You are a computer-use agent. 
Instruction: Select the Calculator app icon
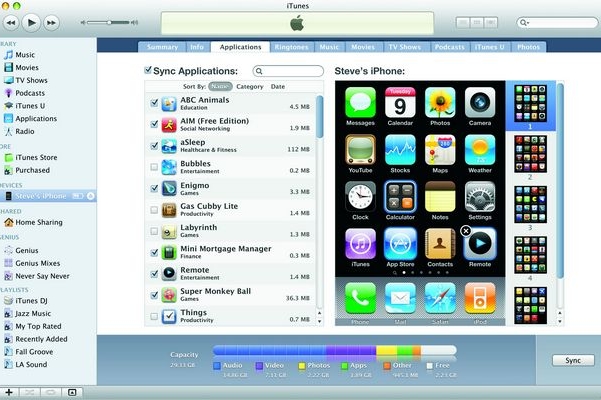(400, 197)
